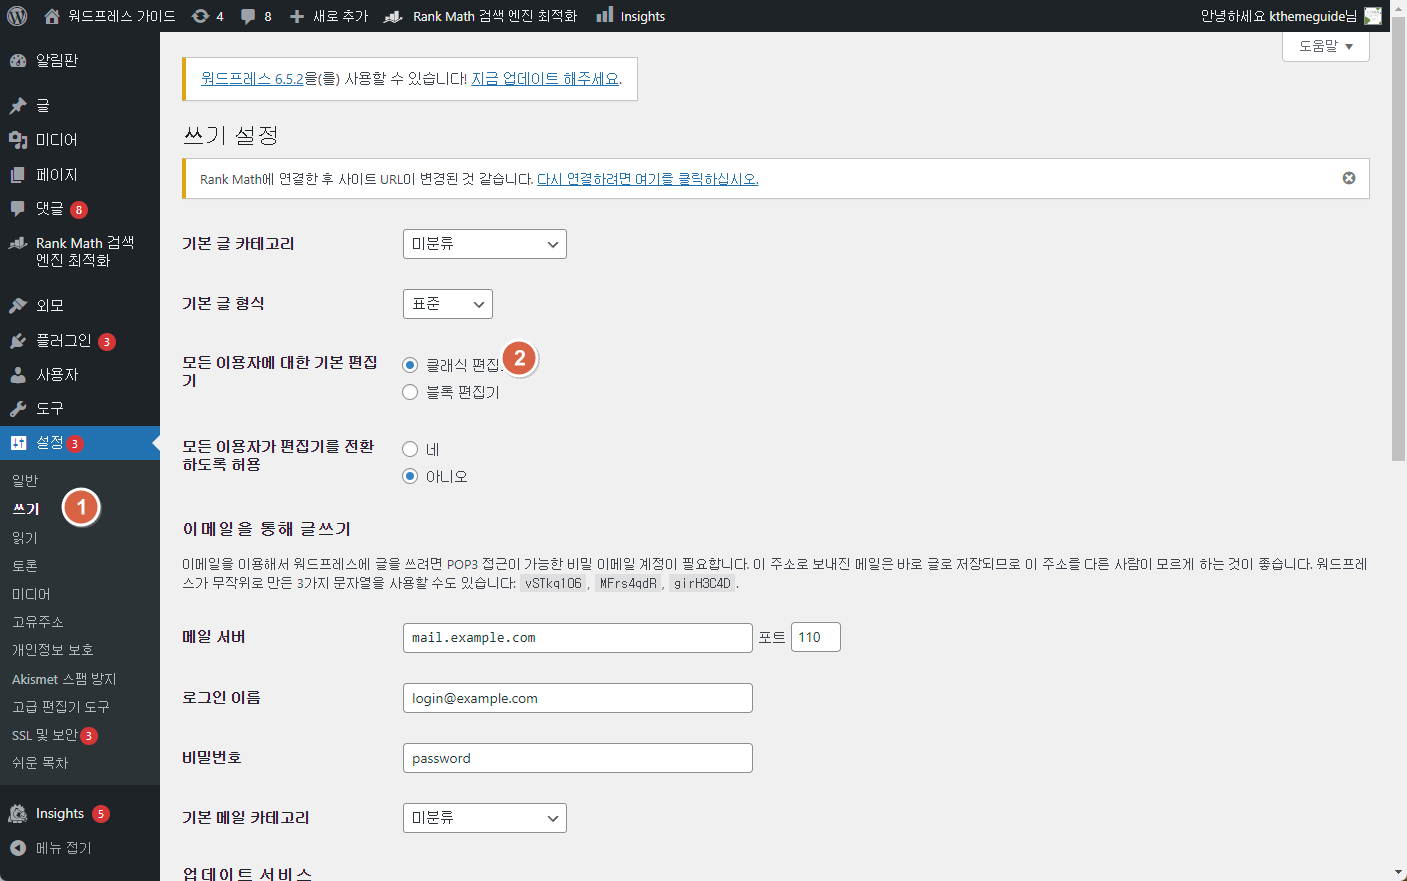Click the MFrs4qdR code string
The height and width of the screenshot is (881, 1407).
tap(628, 583)
